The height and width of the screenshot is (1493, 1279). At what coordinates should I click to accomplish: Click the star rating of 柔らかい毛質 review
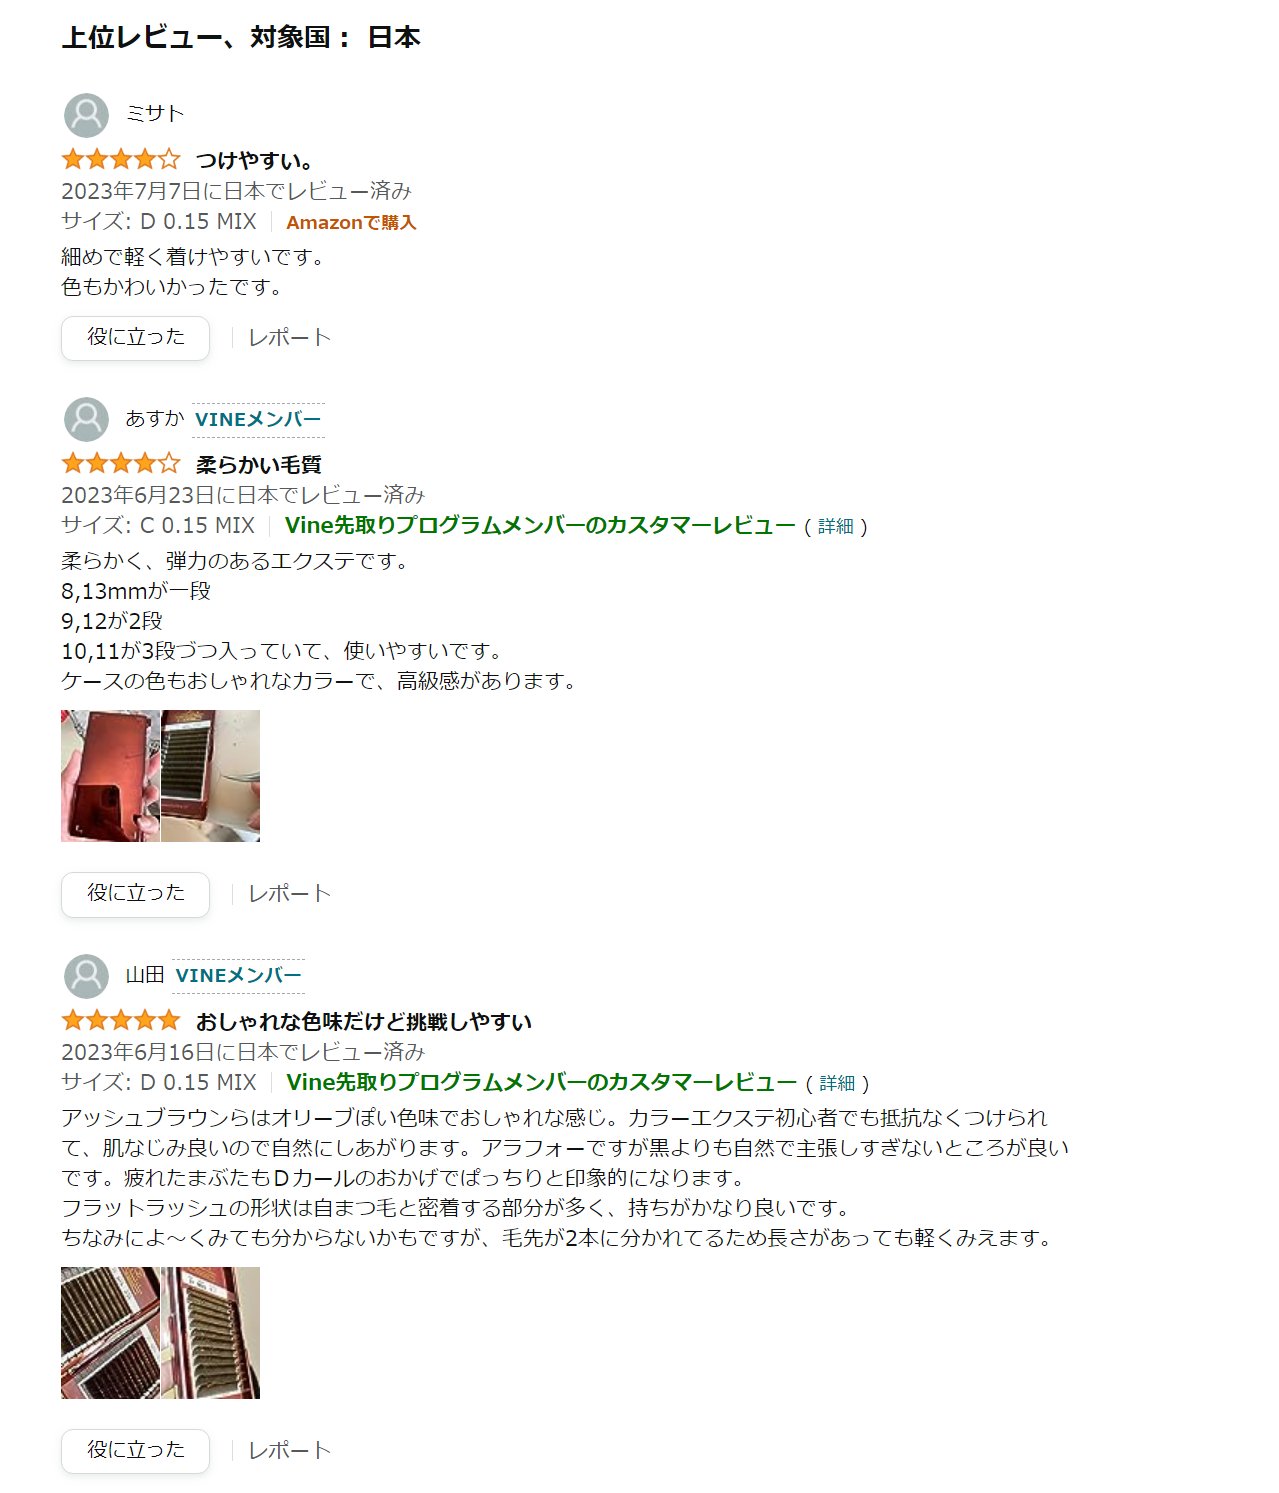(120, 463)
